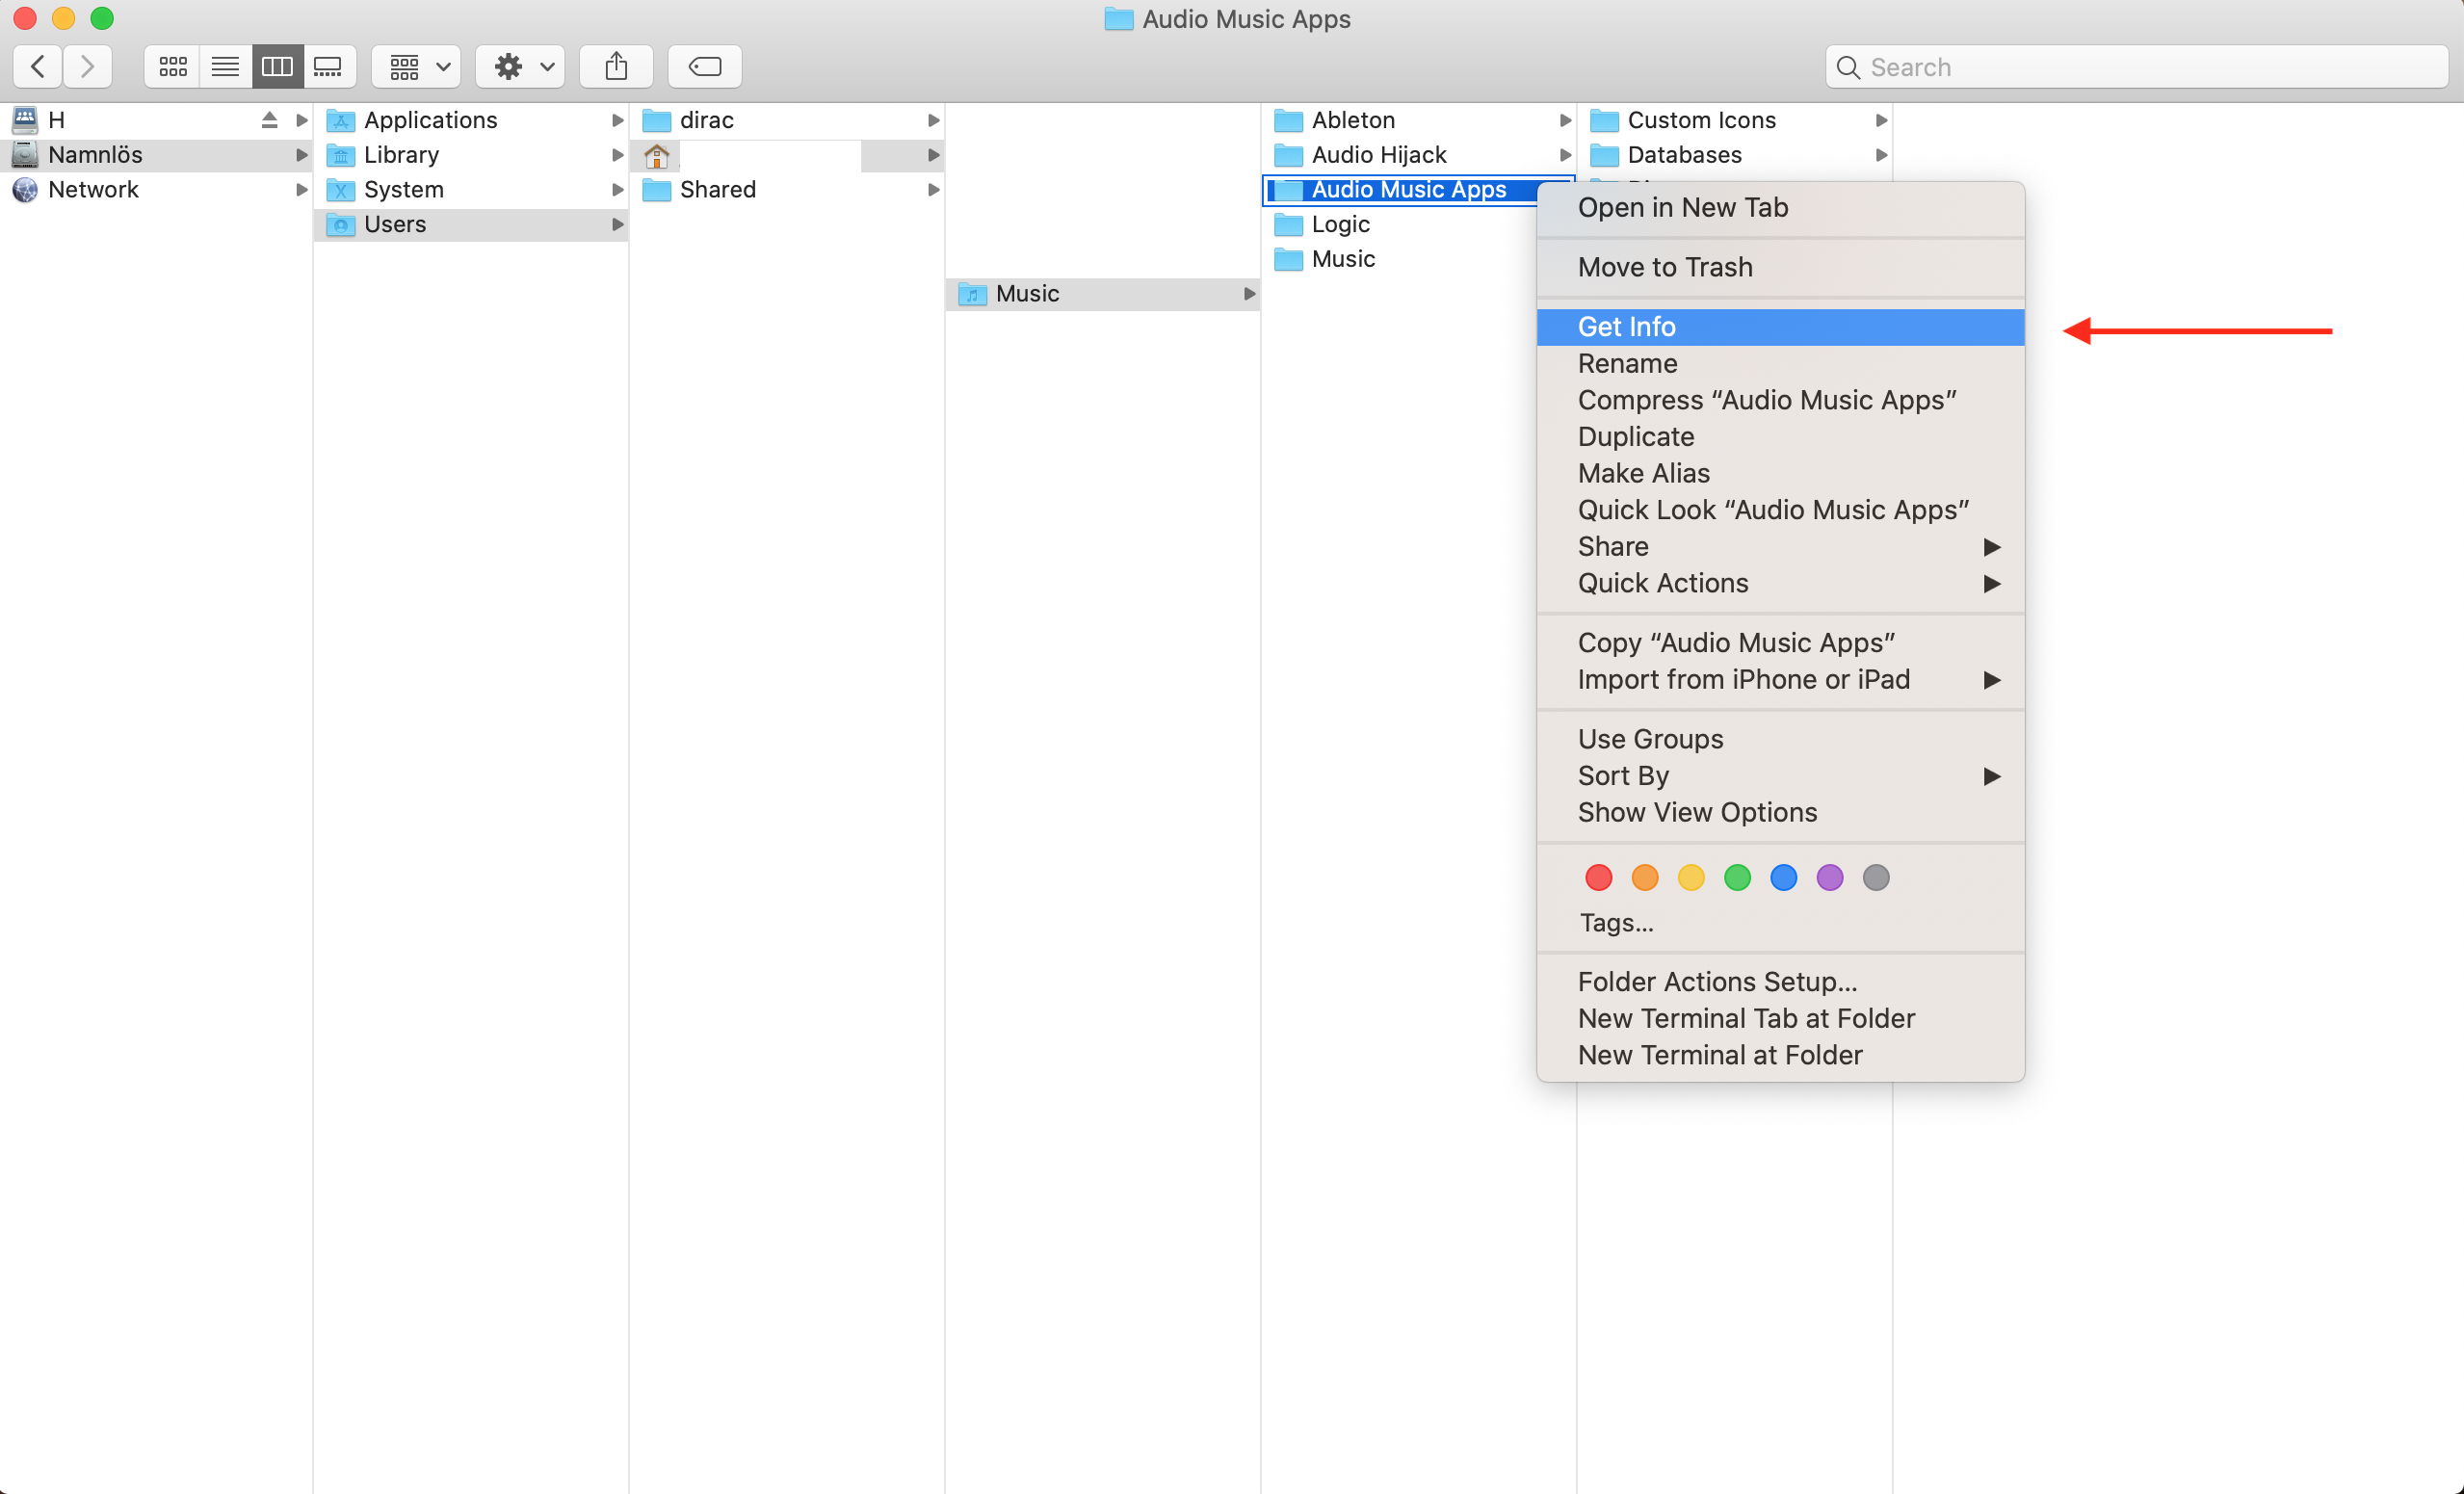Viewport: 2464px width, 1494px height.
Task: Choose Open in New Tab
Action: [x=1781, y=208]
